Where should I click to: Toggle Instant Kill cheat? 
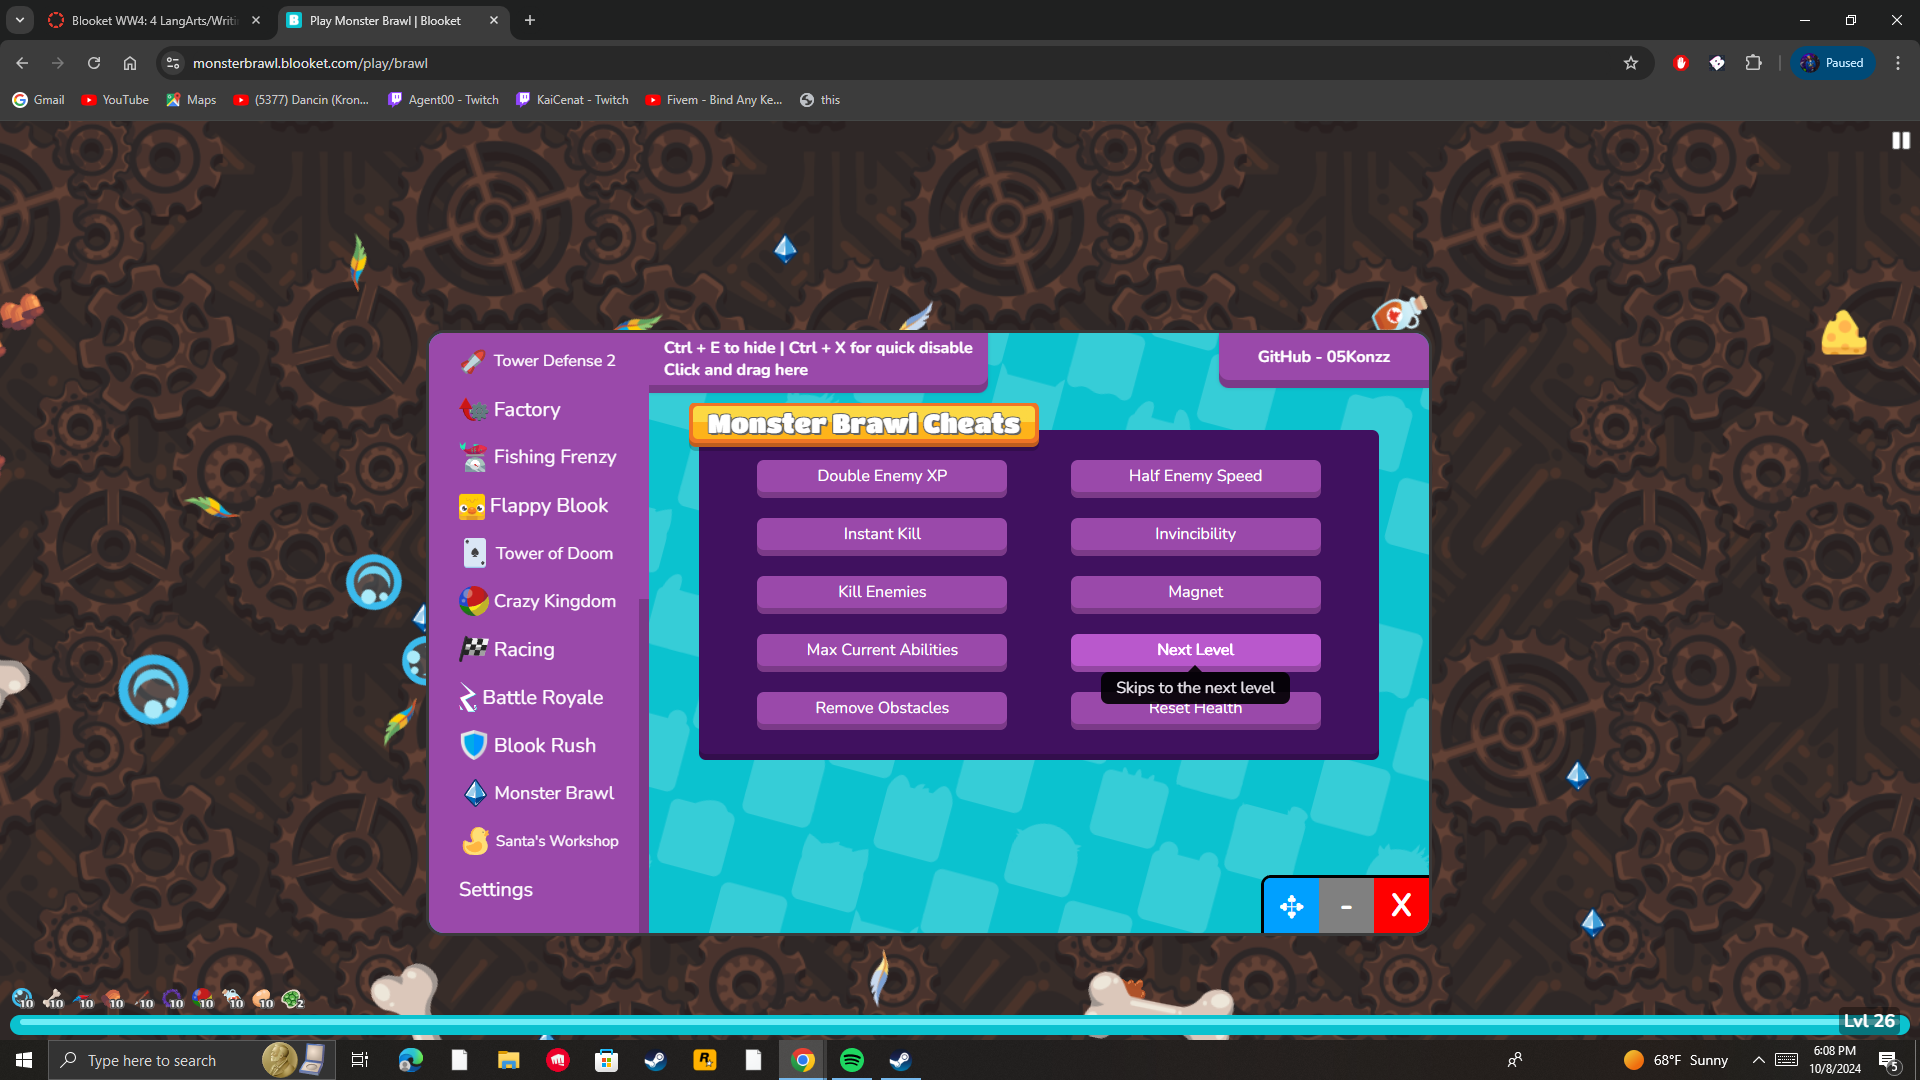pos(881,534)
